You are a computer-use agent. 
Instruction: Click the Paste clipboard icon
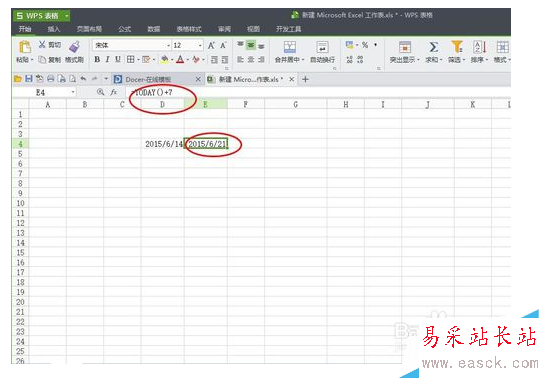24,47
